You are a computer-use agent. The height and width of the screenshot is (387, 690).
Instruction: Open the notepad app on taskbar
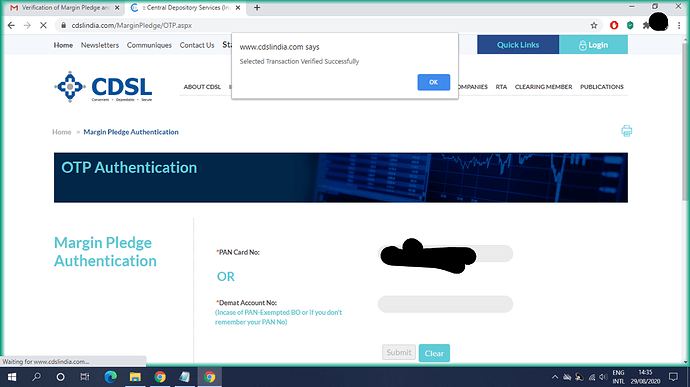184,377
